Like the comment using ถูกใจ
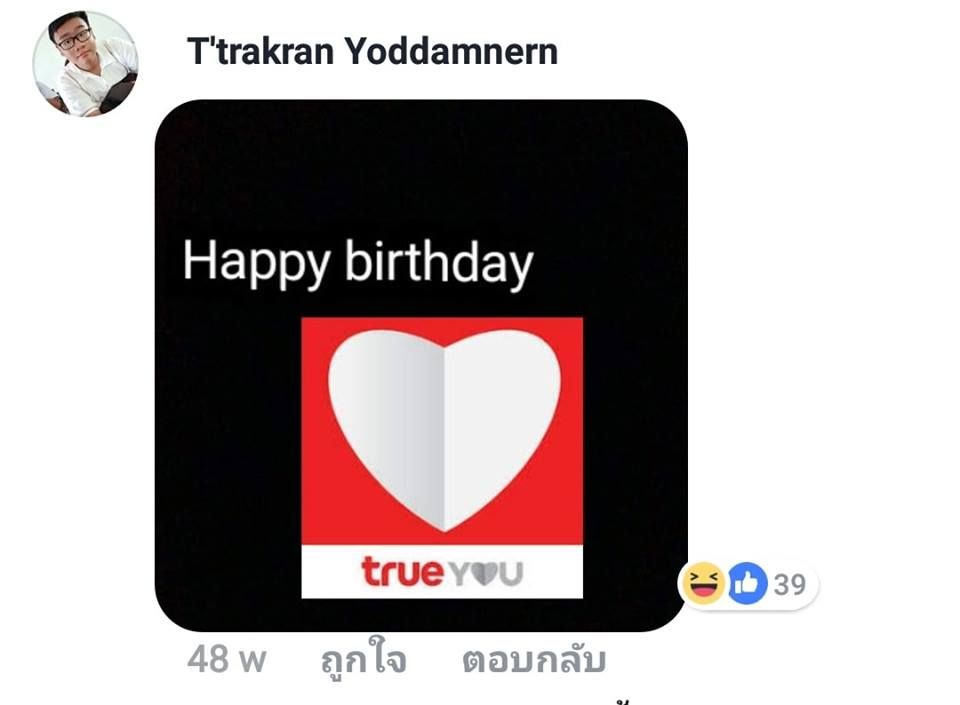Image resolution: width=960 pixels, height=705 pixels. 364,660
